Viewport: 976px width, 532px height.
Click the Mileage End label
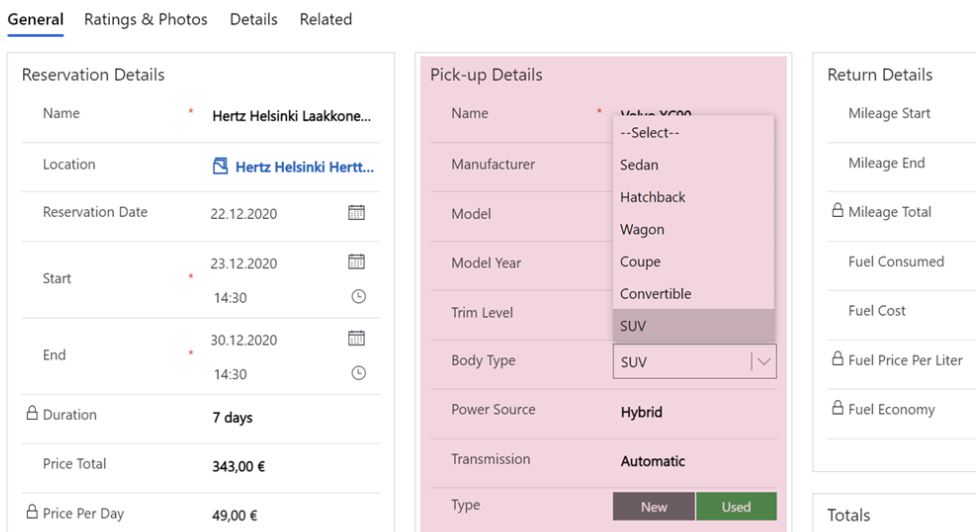886,163
